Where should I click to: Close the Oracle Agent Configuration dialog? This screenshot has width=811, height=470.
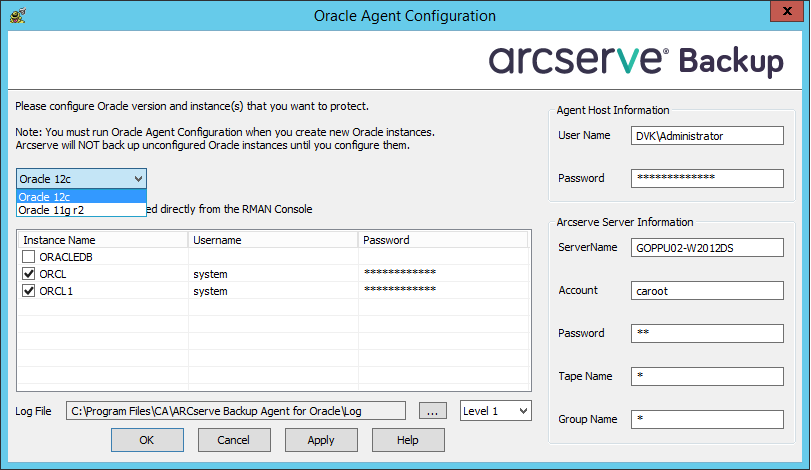click(787, 11)
